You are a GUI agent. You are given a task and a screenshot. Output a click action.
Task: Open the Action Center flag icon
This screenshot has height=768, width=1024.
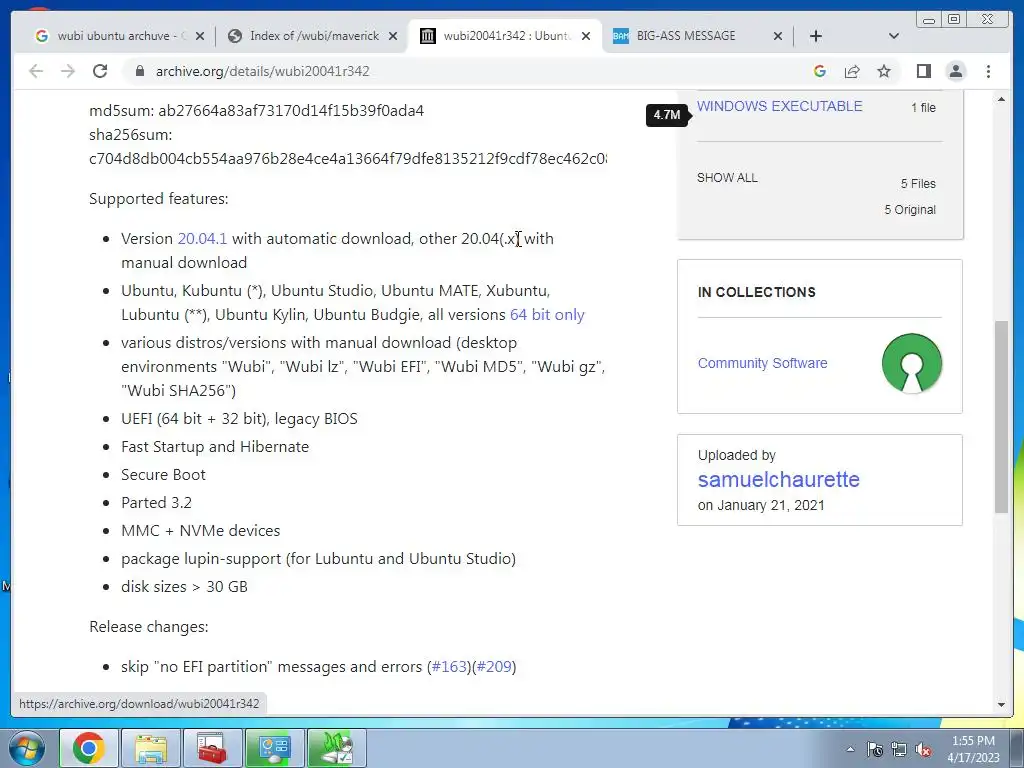[875, 749]
